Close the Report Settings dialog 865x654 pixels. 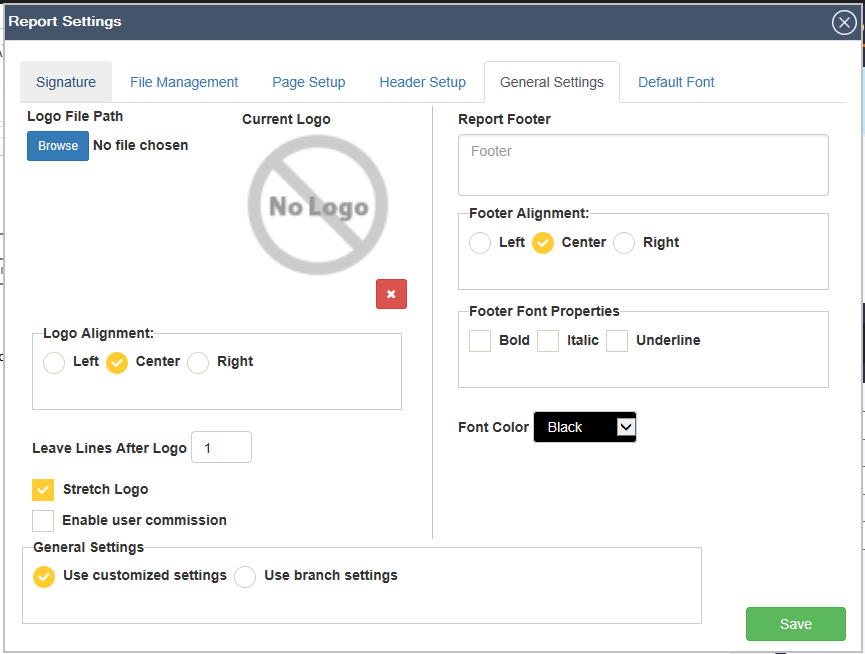[844, 23]
